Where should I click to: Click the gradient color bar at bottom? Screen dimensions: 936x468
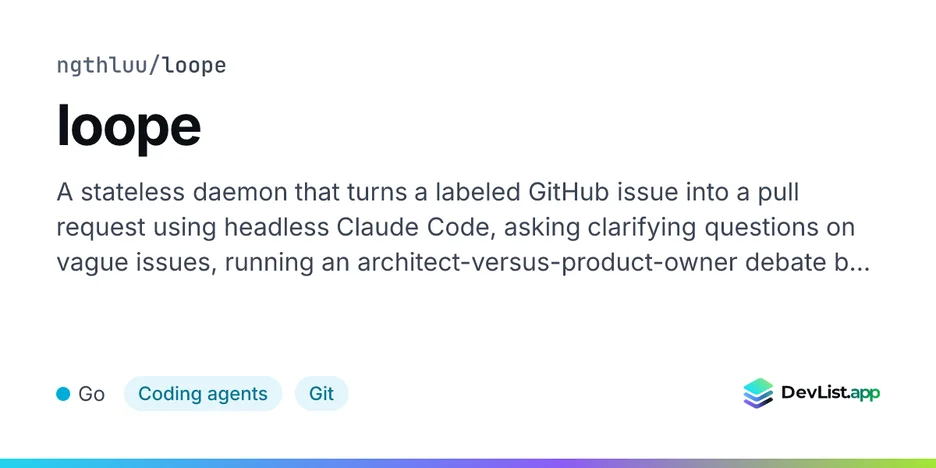point(468,463)
